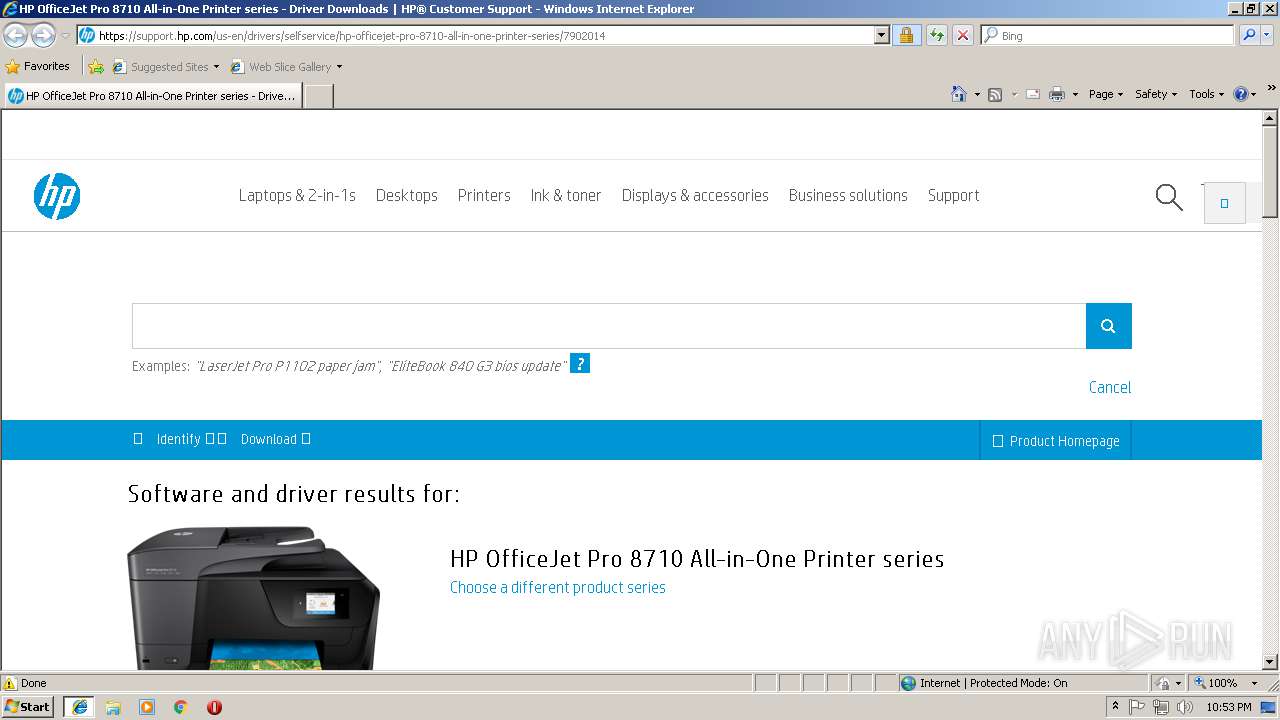
Task: Open the Help question mark icon
Action: coord(1241,94)
